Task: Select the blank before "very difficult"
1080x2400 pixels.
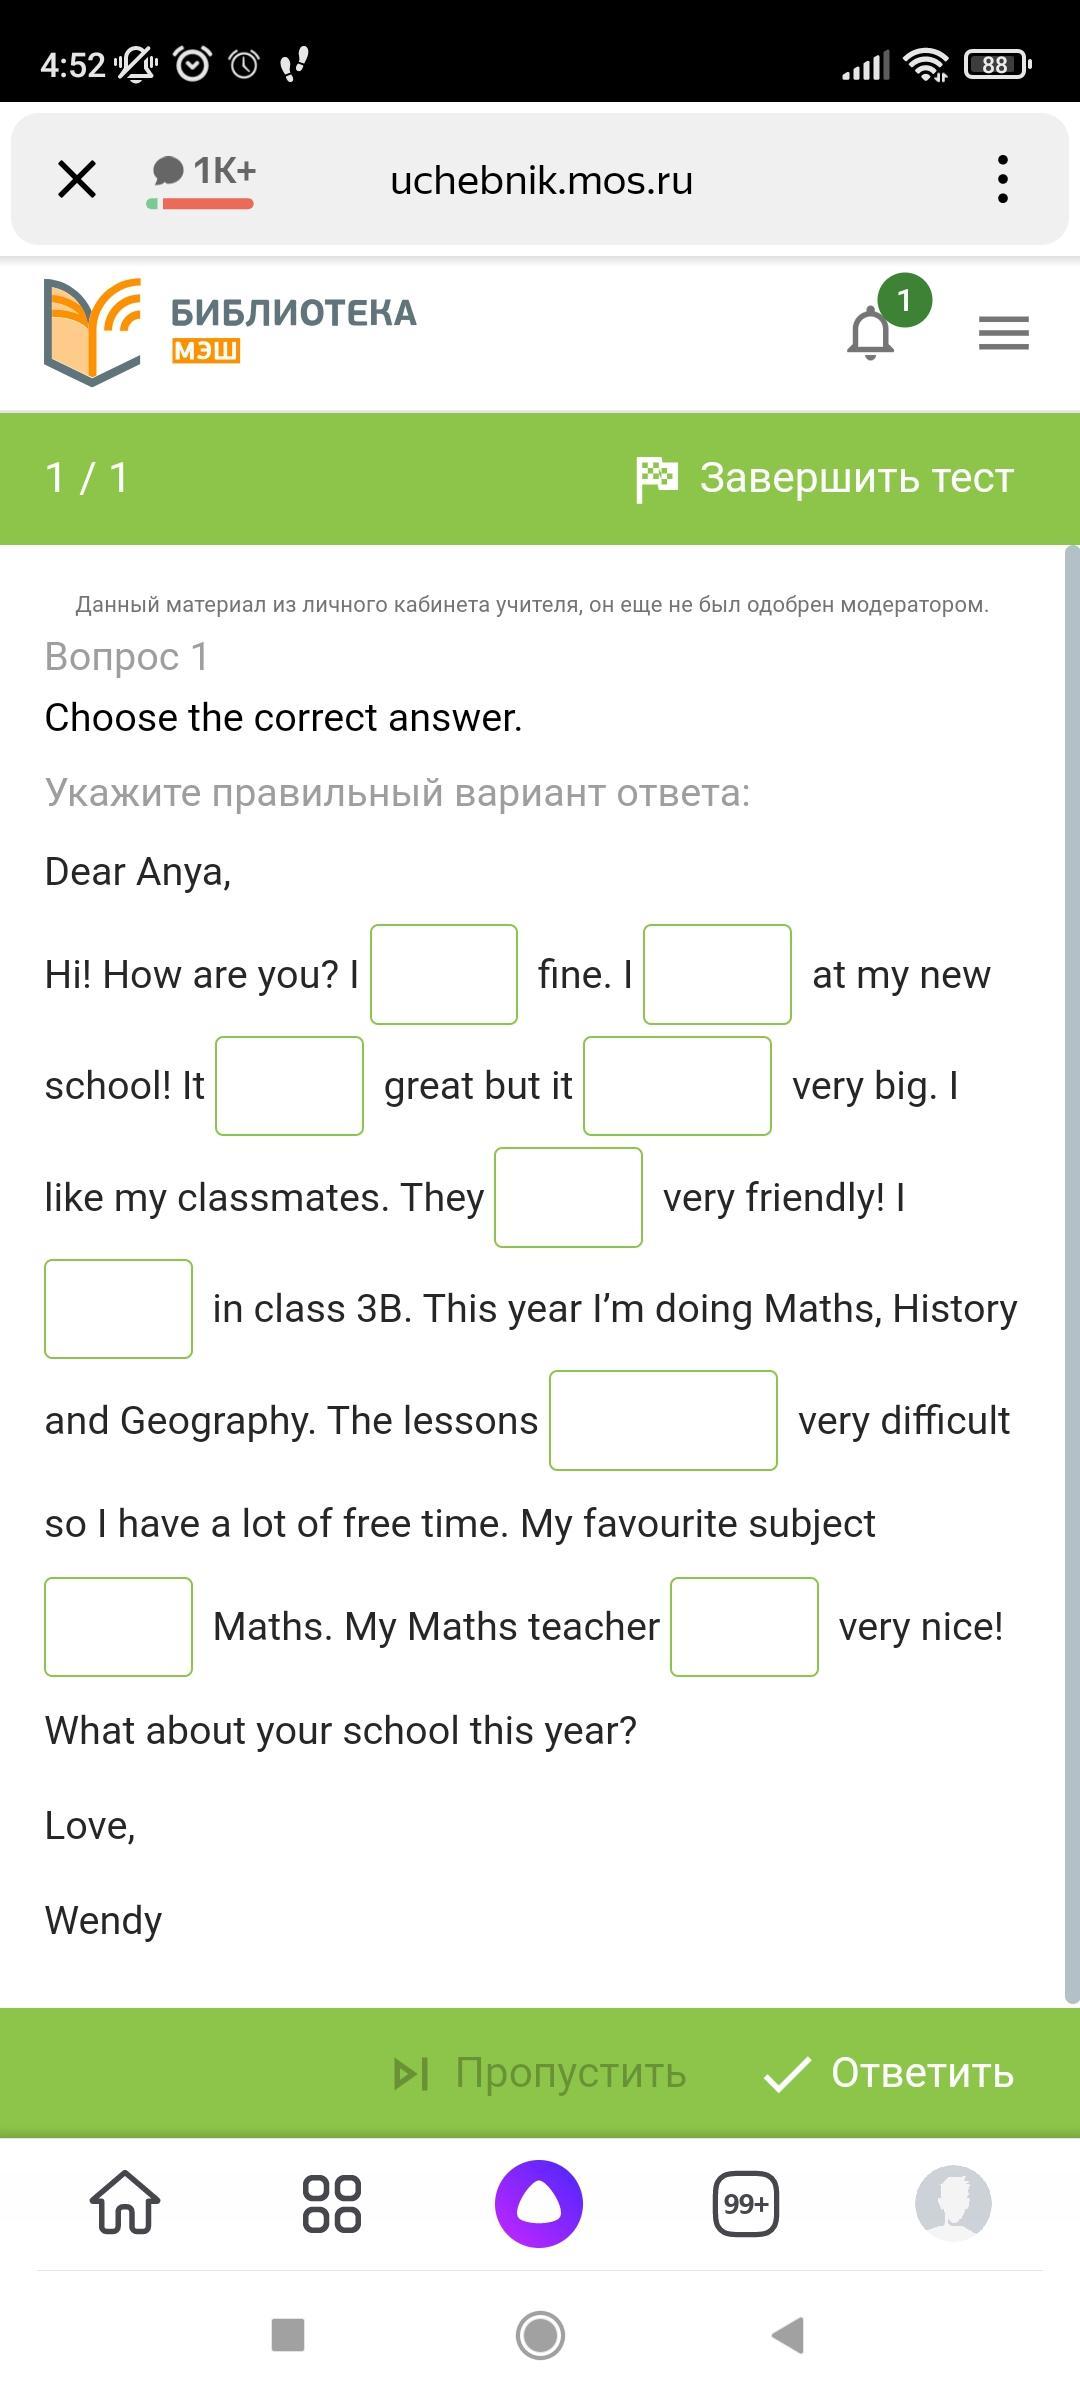Action: [x=663, y=1421]
